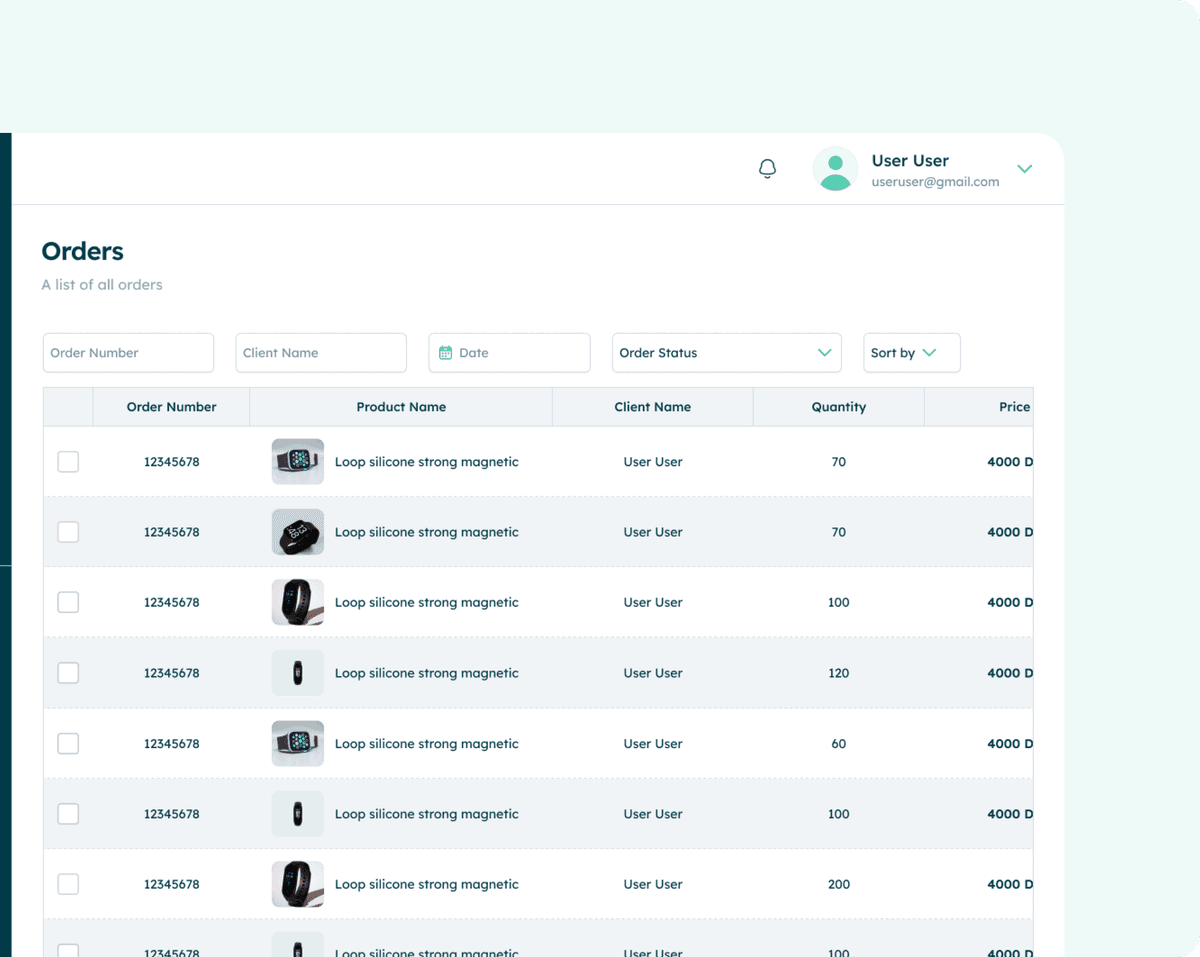The height and width of the screenshot is (957, 1200).
Task: Click the Product Name column header
Action: click(x=401, y=406)
